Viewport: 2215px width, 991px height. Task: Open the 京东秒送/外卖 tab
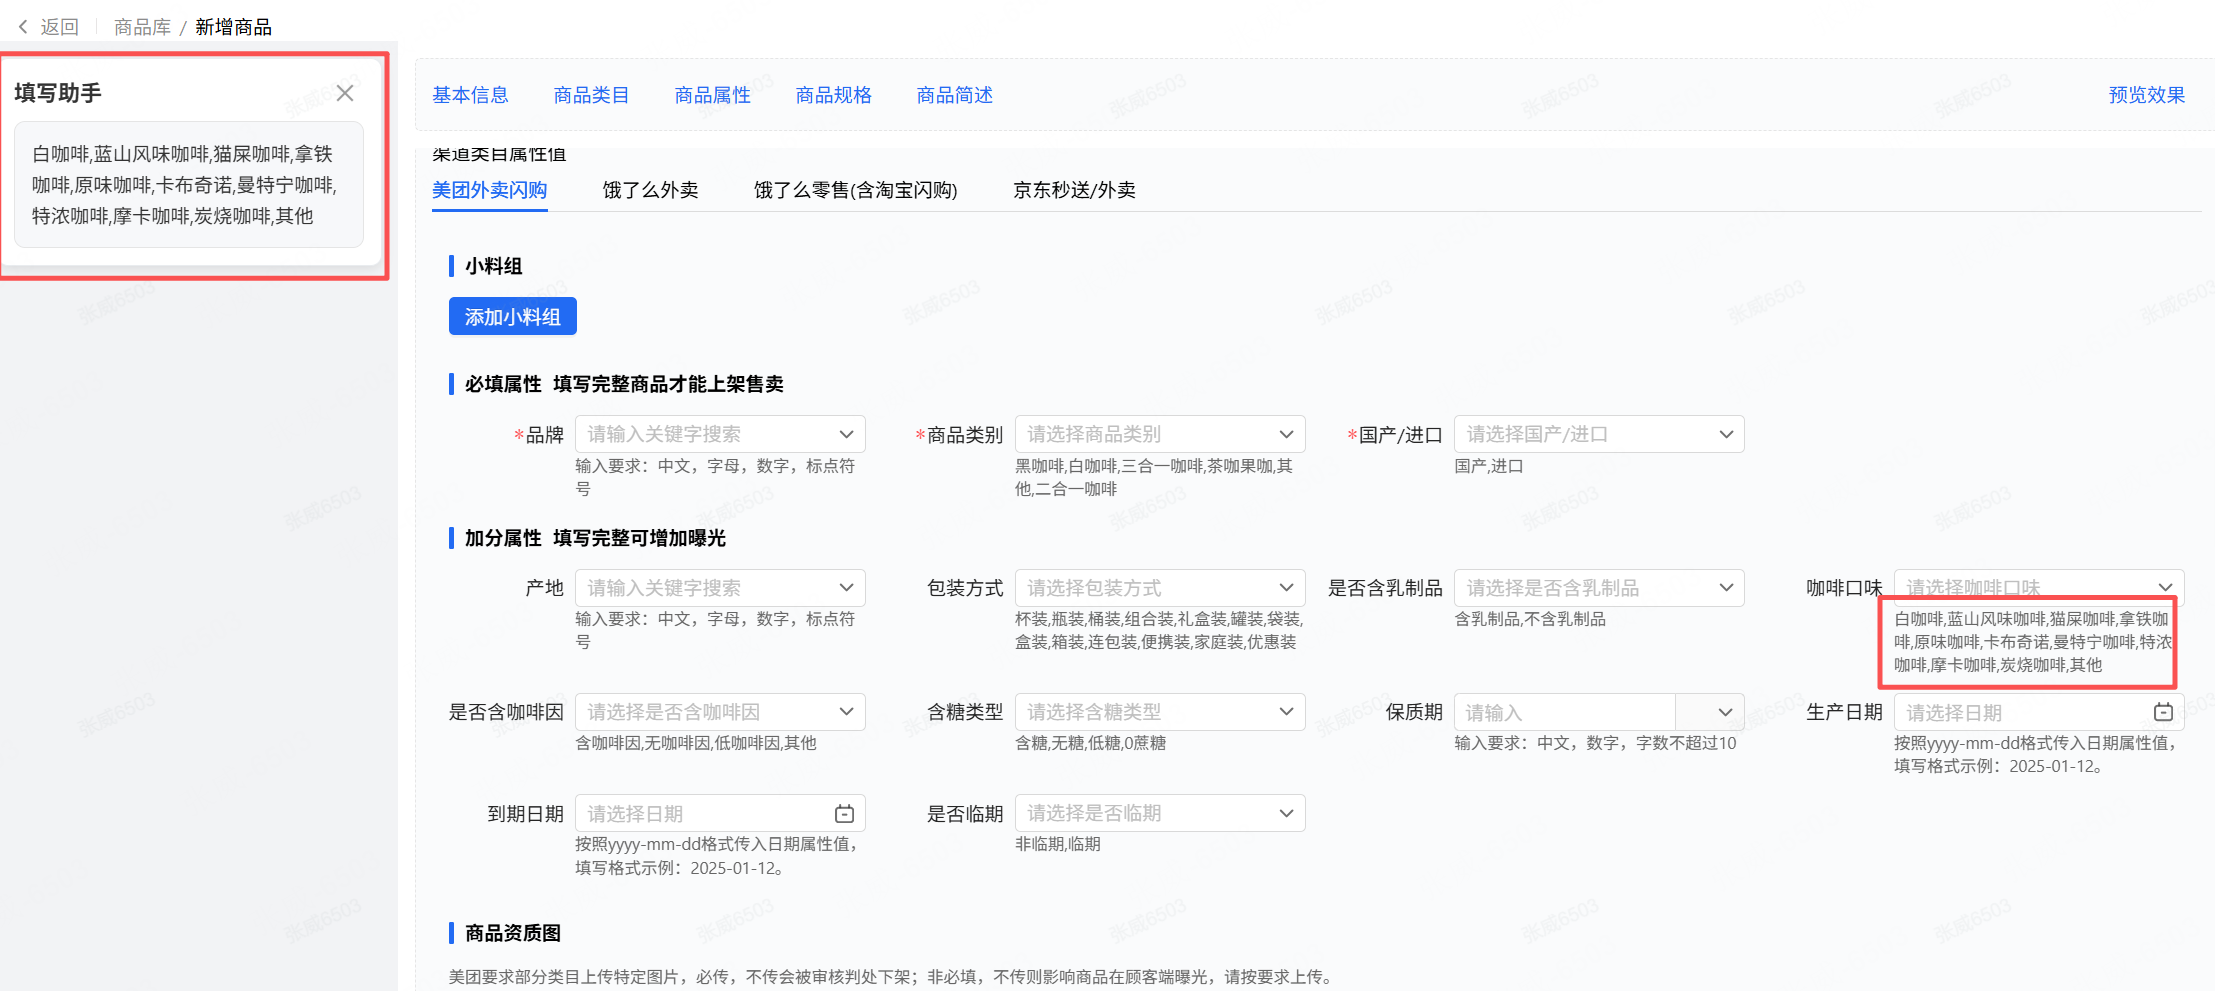click(1074, 190)
